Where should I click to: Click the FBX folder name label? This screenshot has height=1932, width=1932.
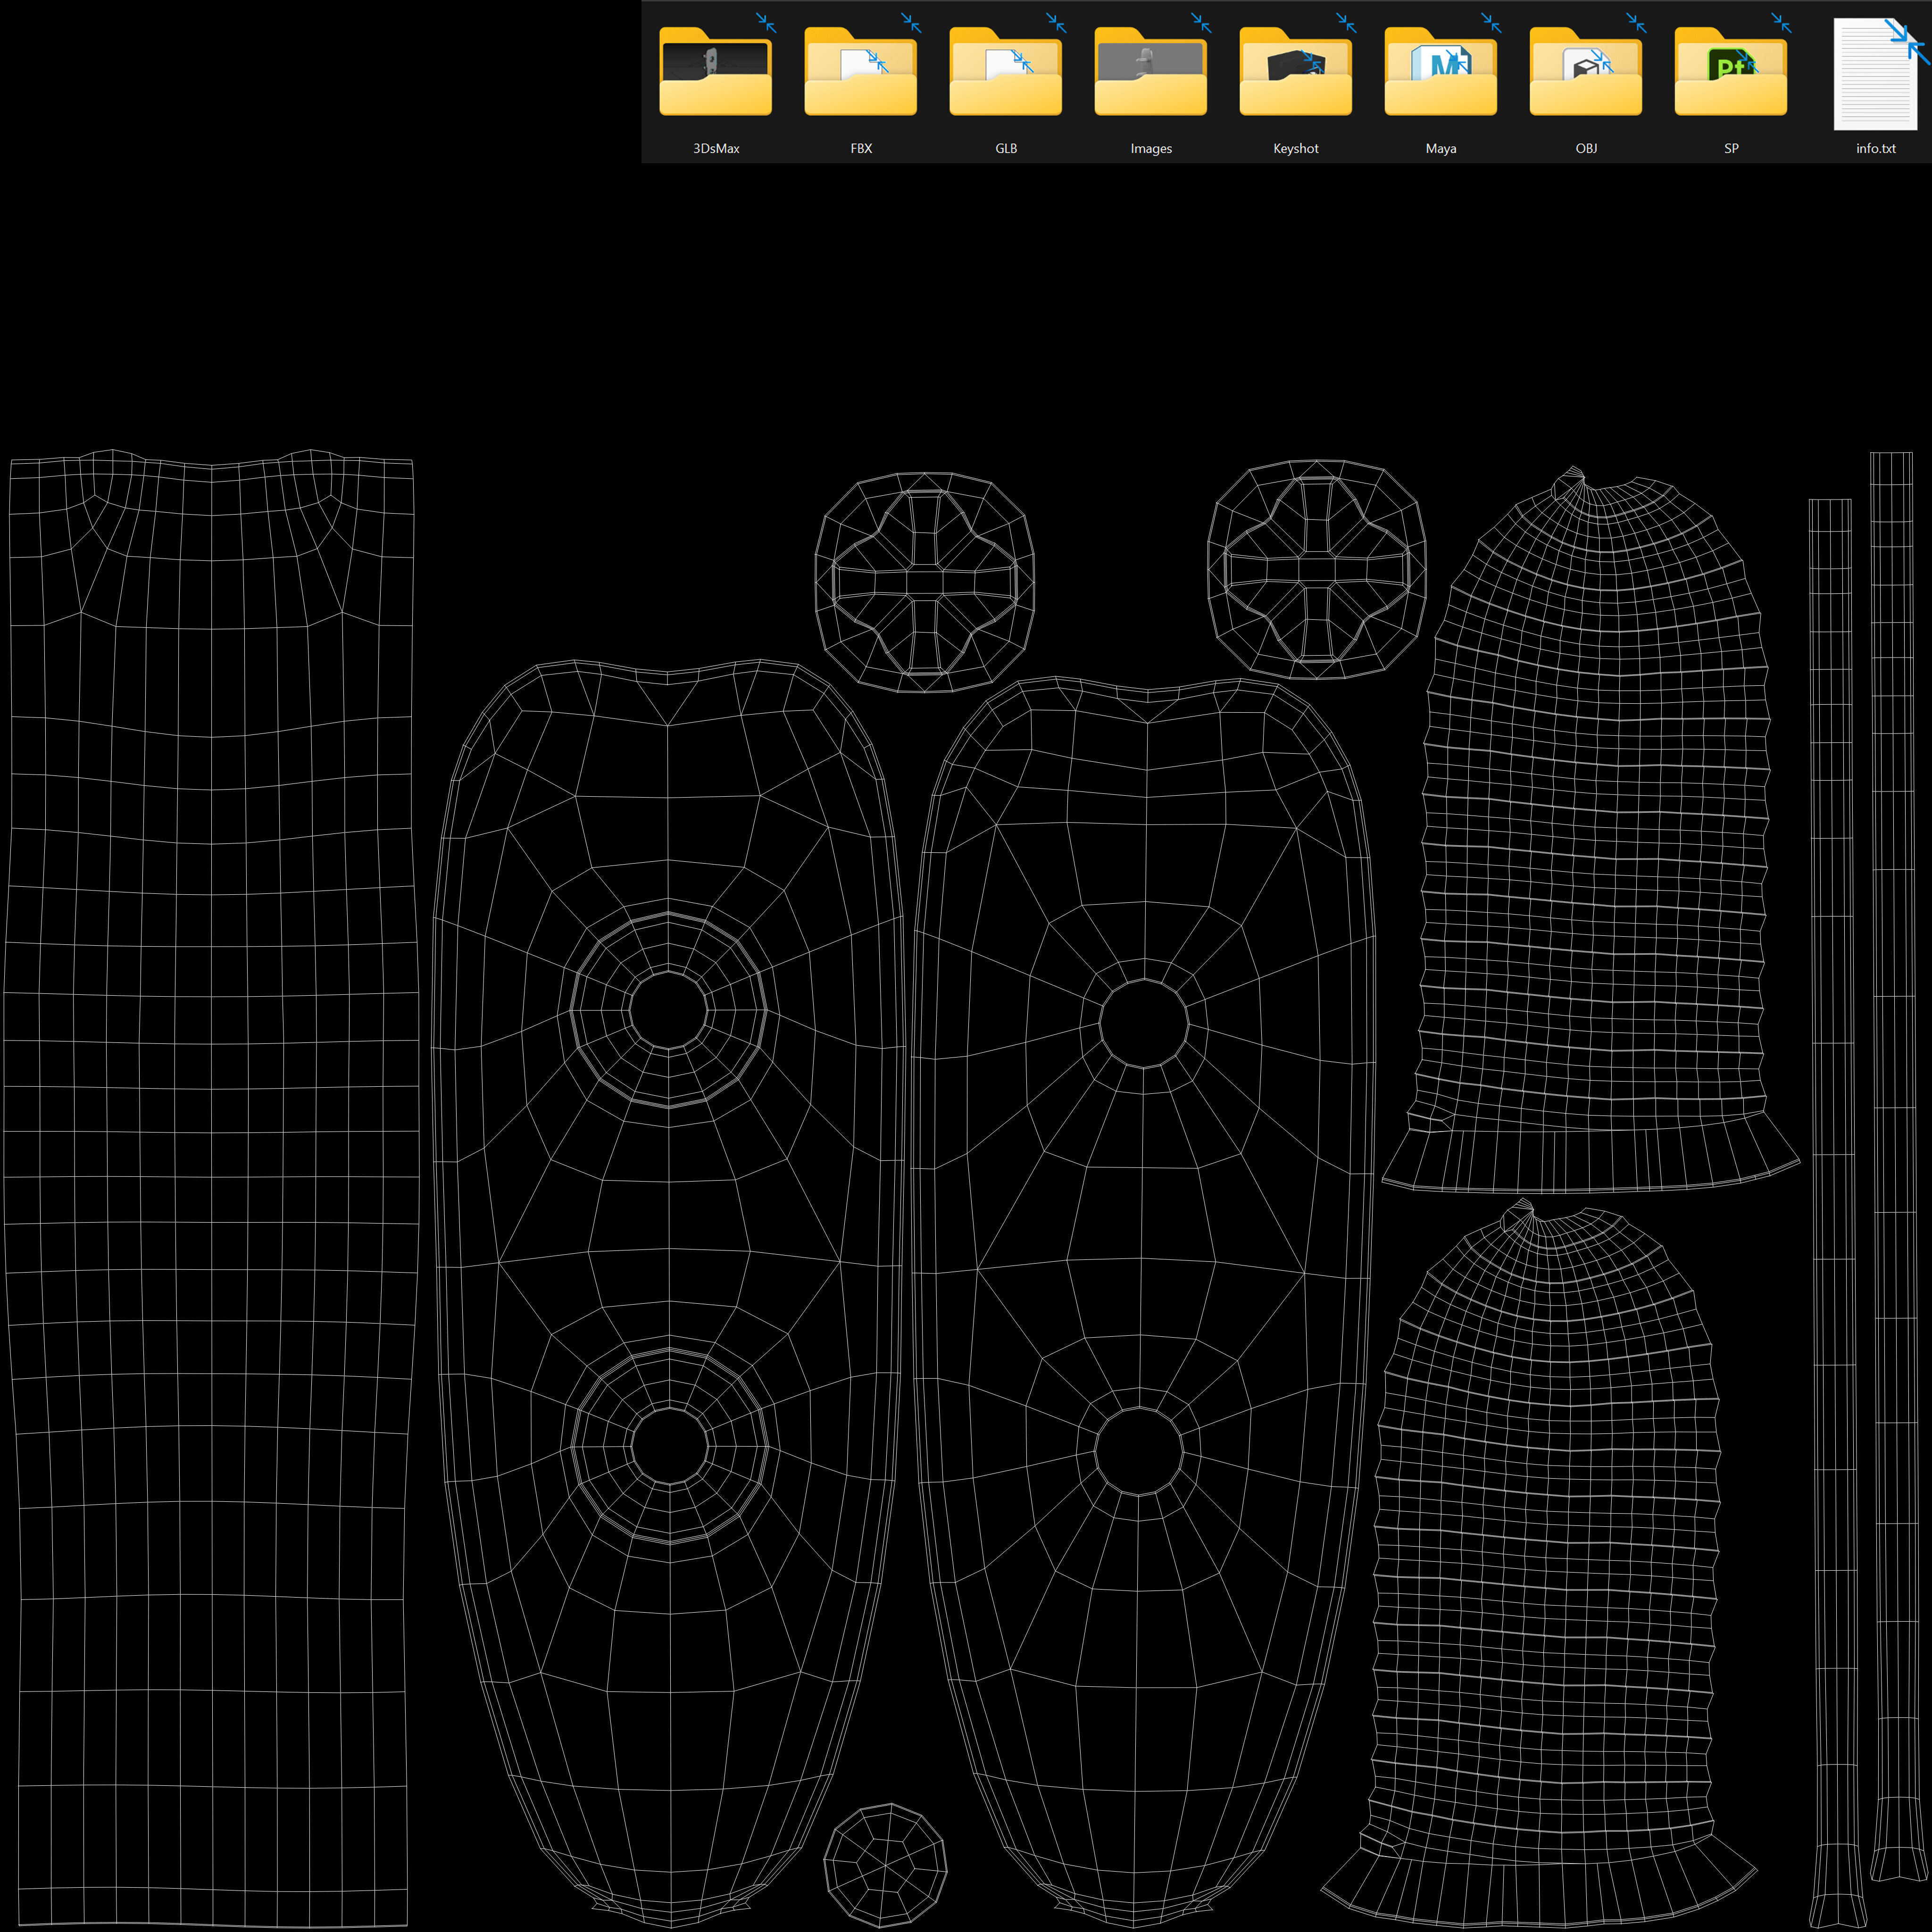coord(861,148)
